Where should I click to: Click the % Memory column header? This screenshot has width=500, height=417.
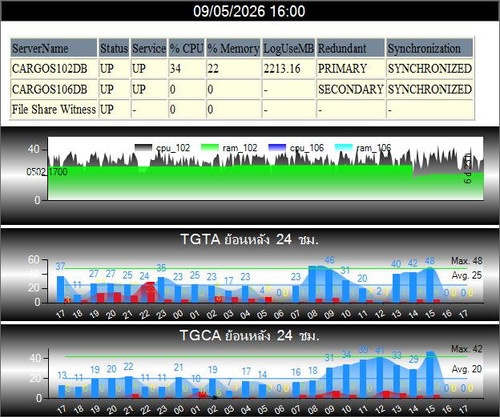click(x=233, y=48)
